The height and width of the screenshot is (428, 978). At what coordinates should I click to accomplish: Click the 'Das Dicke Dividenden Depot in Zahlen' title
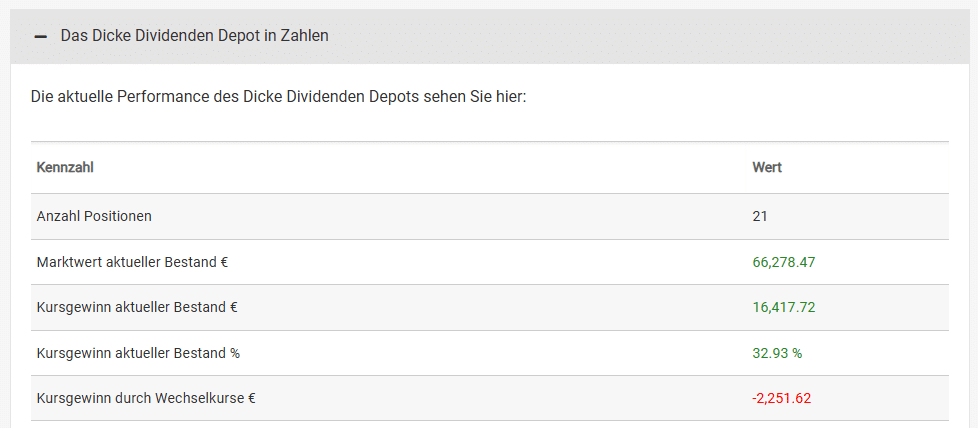(x=195, y=36)
